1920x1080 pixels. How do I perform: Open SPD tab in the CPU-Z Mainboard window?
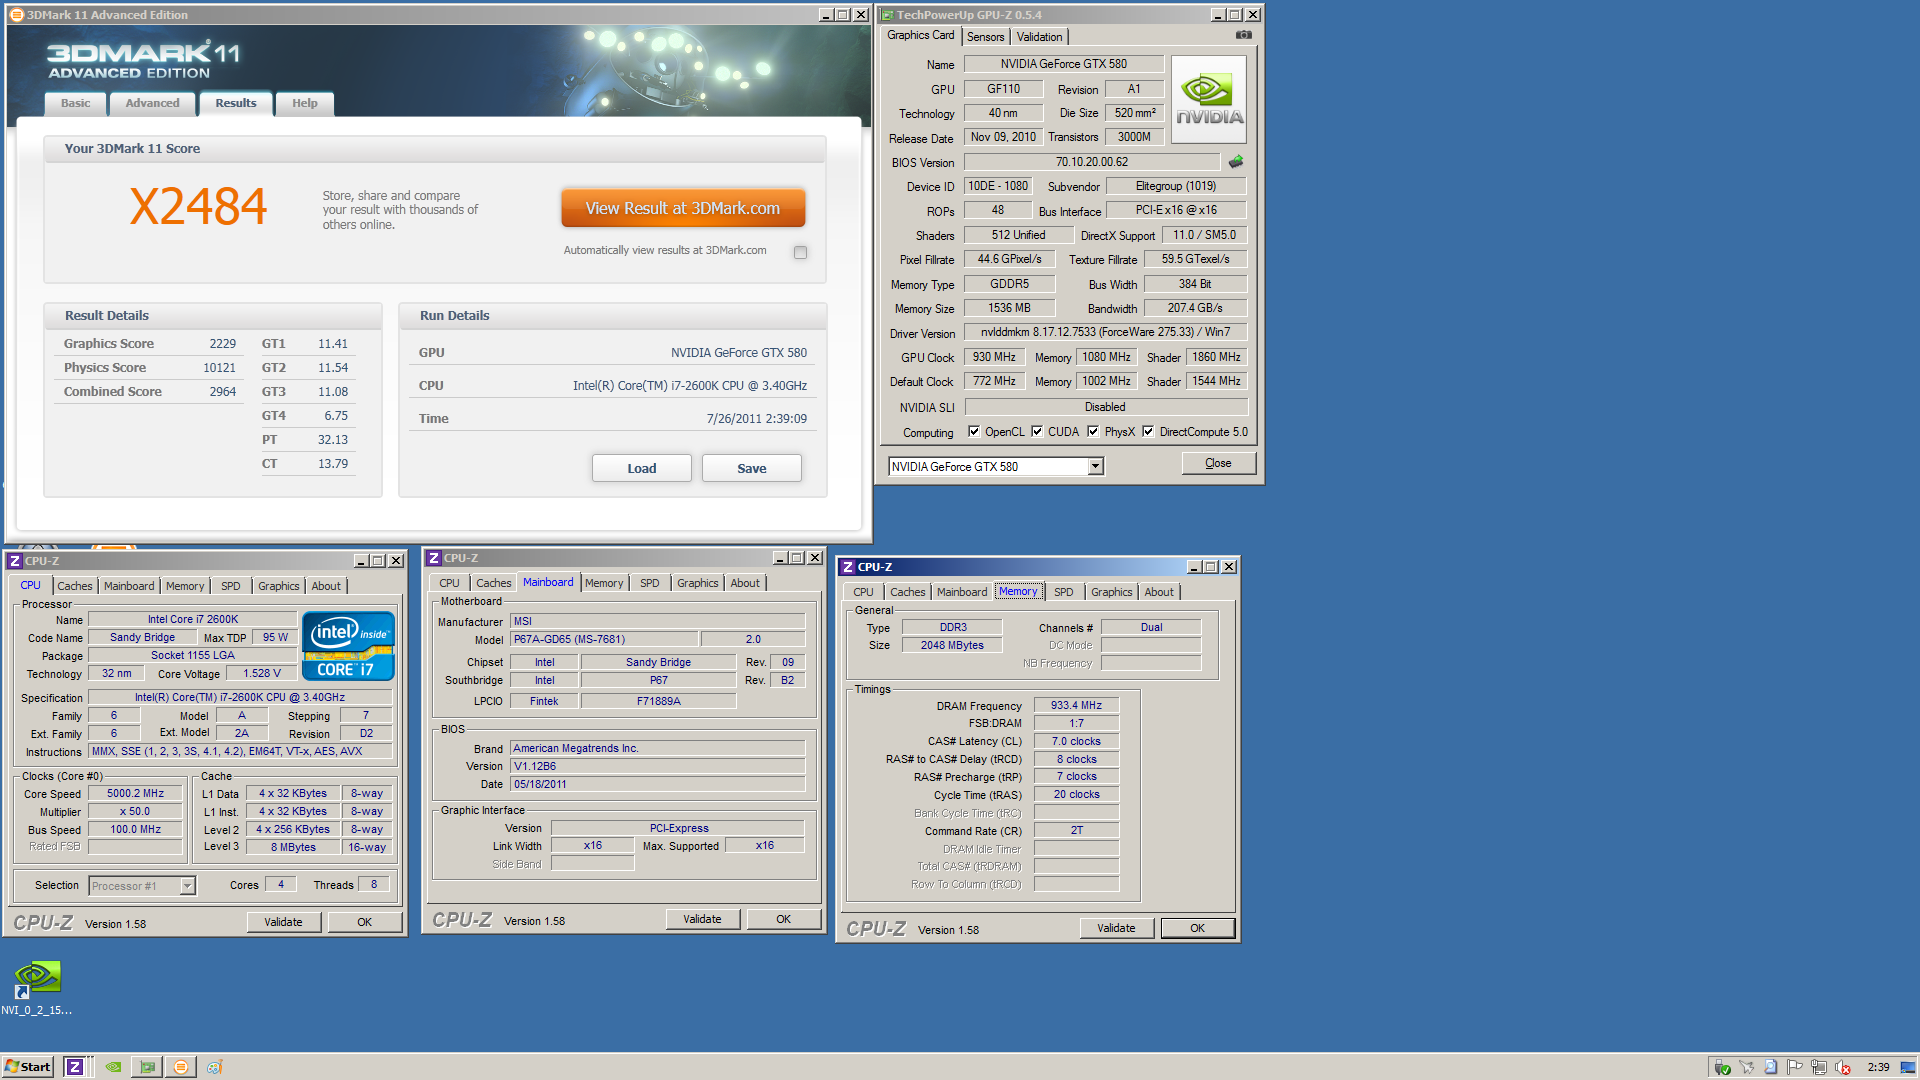(x=649, y=583)
